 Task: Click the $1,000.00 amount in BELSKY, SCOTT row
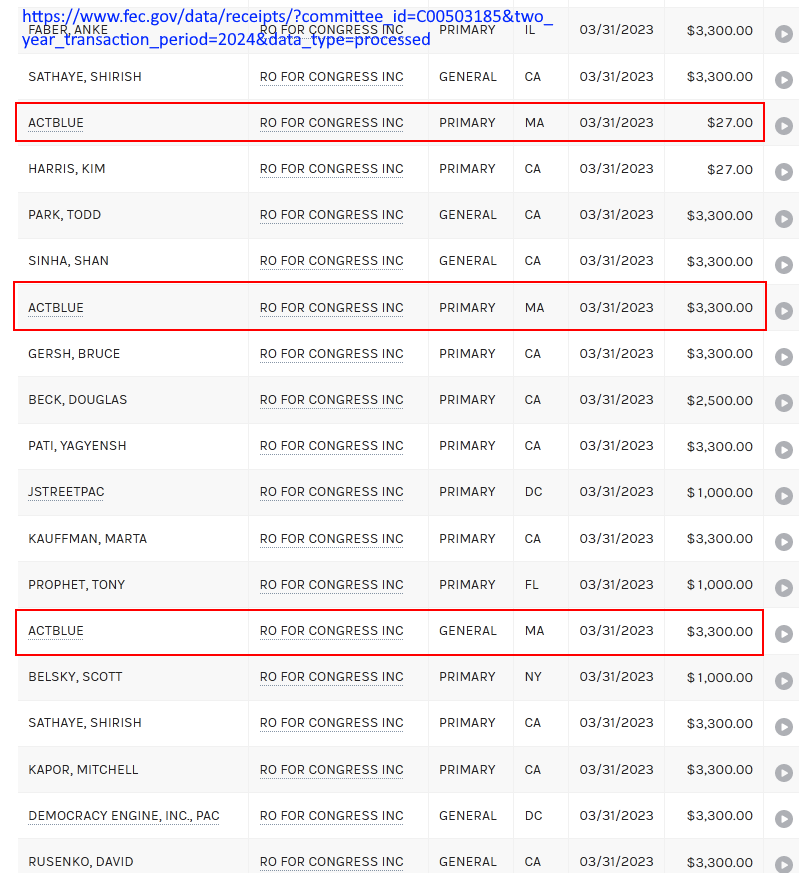[719, 677]
